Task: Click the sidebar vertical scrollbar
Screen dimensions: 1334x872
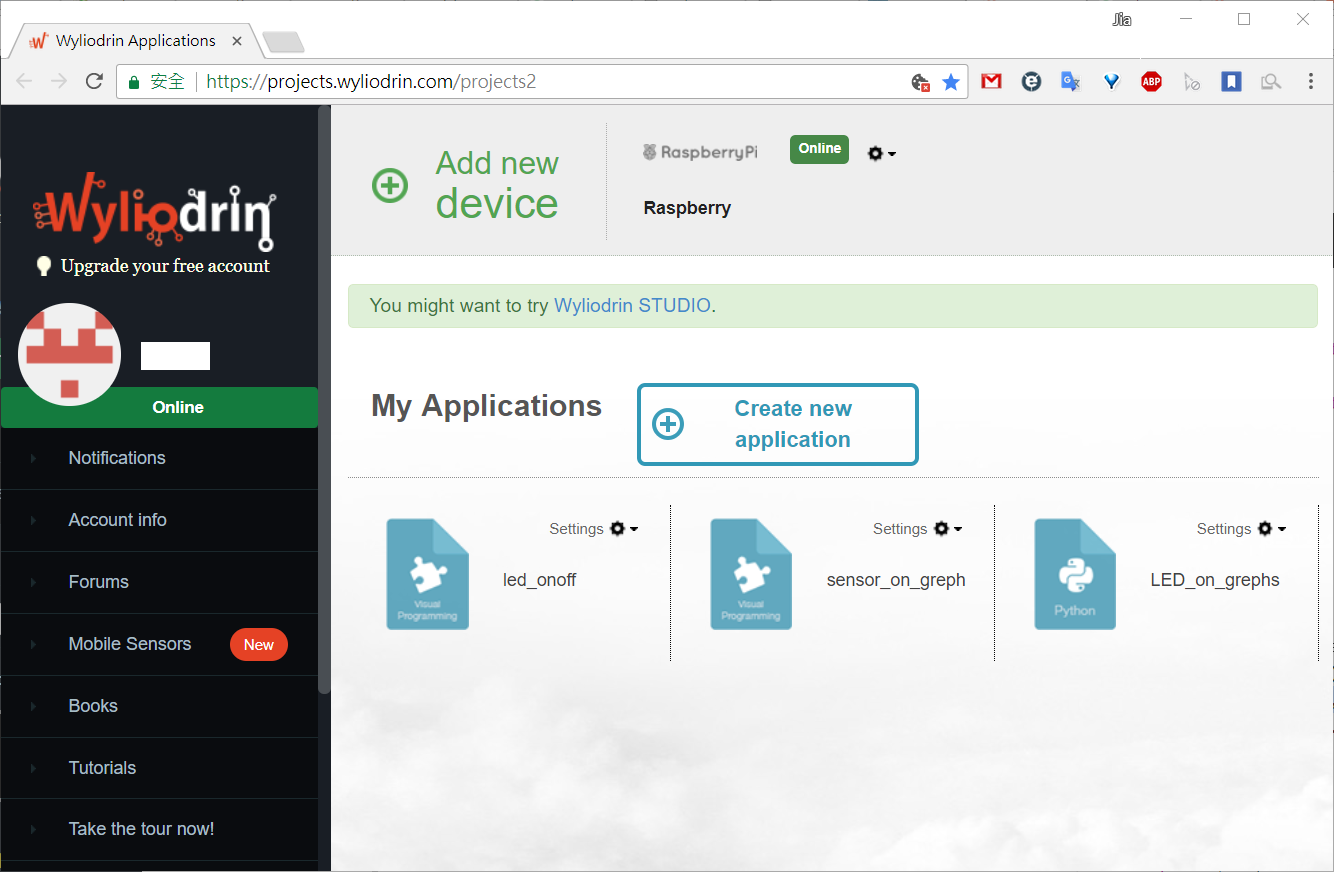Action: click(324, 400)
